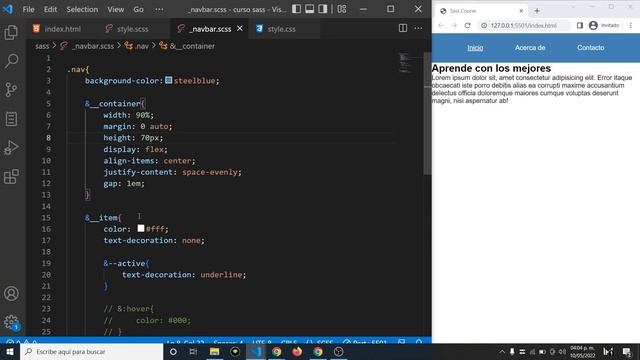Click the Windows taskbar search box
This screenshot has height=360, width=640.
click(x=91, y=351)
